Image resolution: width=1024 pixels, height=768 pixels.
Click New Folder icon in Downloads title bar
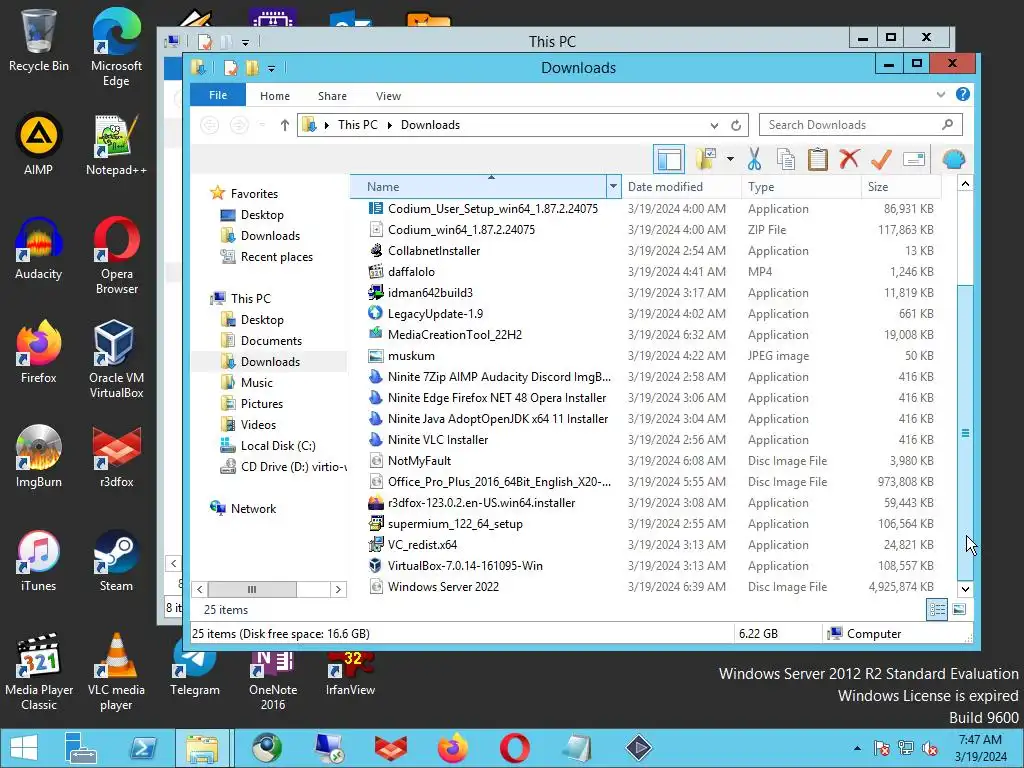[251, 67]
